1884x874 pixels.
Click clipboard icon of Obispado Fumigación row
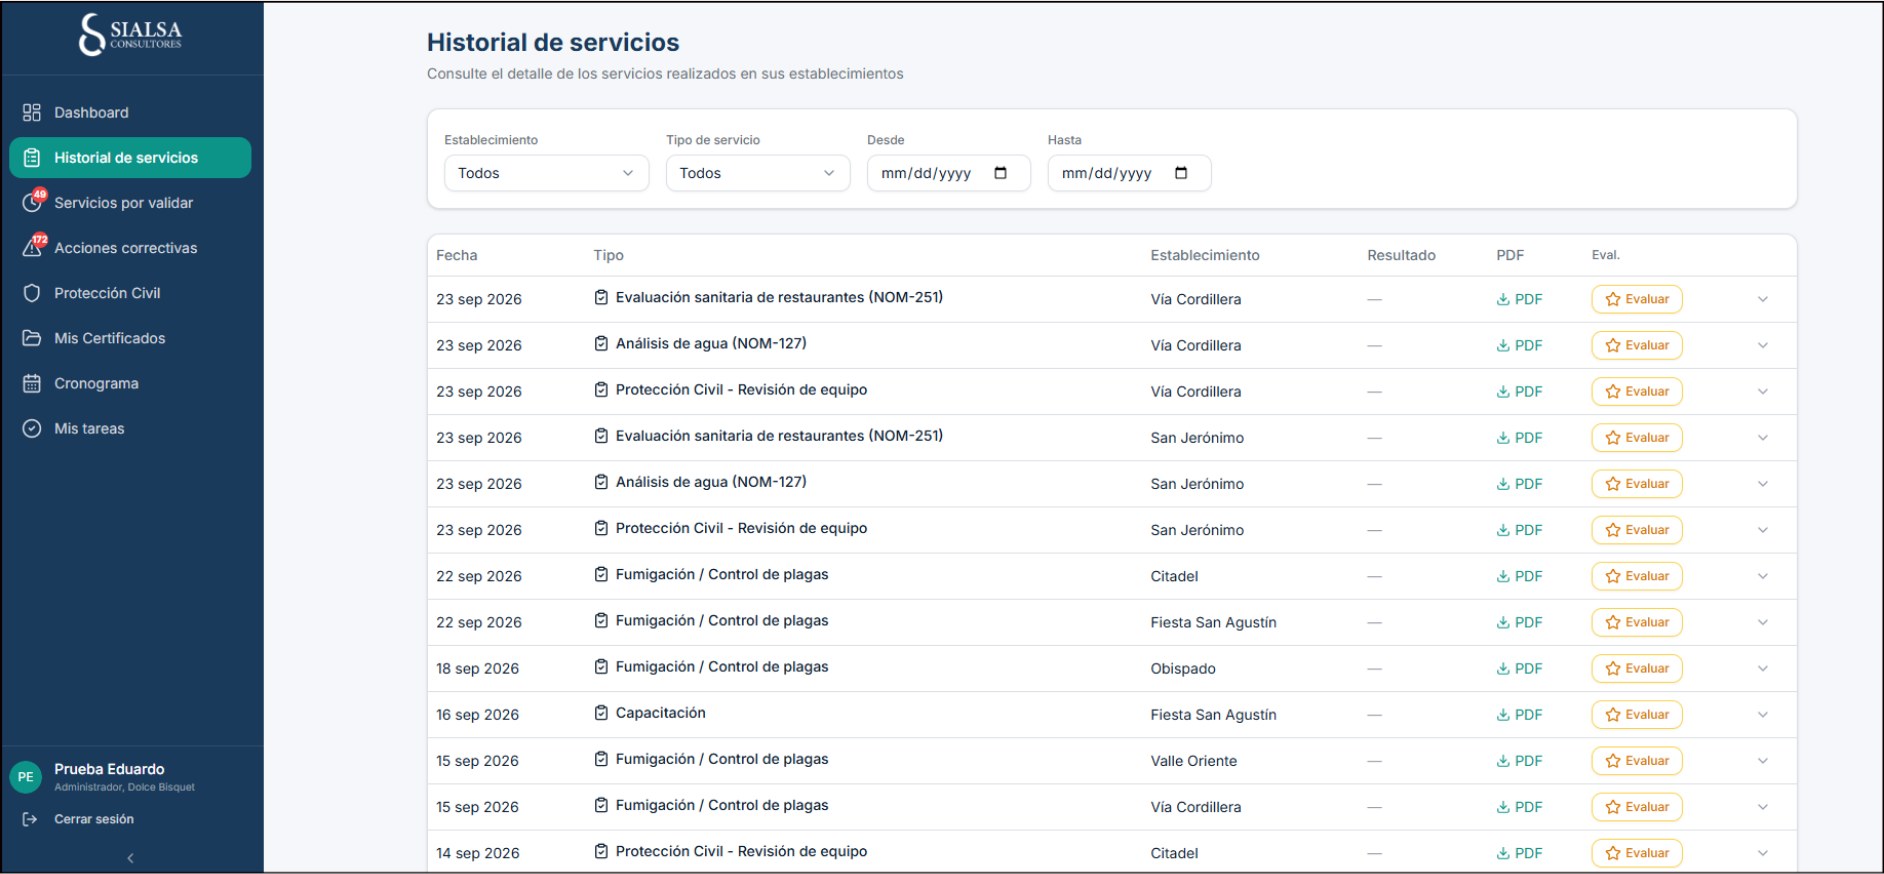(601, 667)
